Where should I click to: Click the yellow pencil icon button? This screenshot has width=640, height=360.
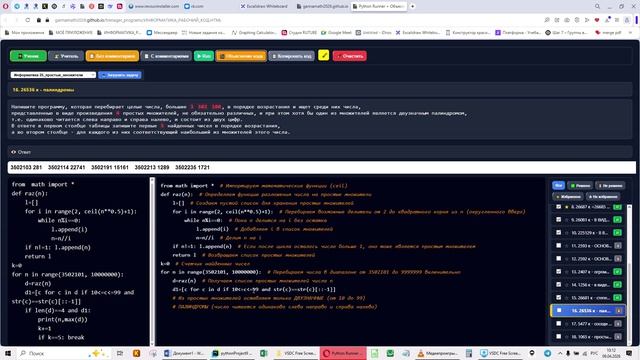[x=324, y=55]
